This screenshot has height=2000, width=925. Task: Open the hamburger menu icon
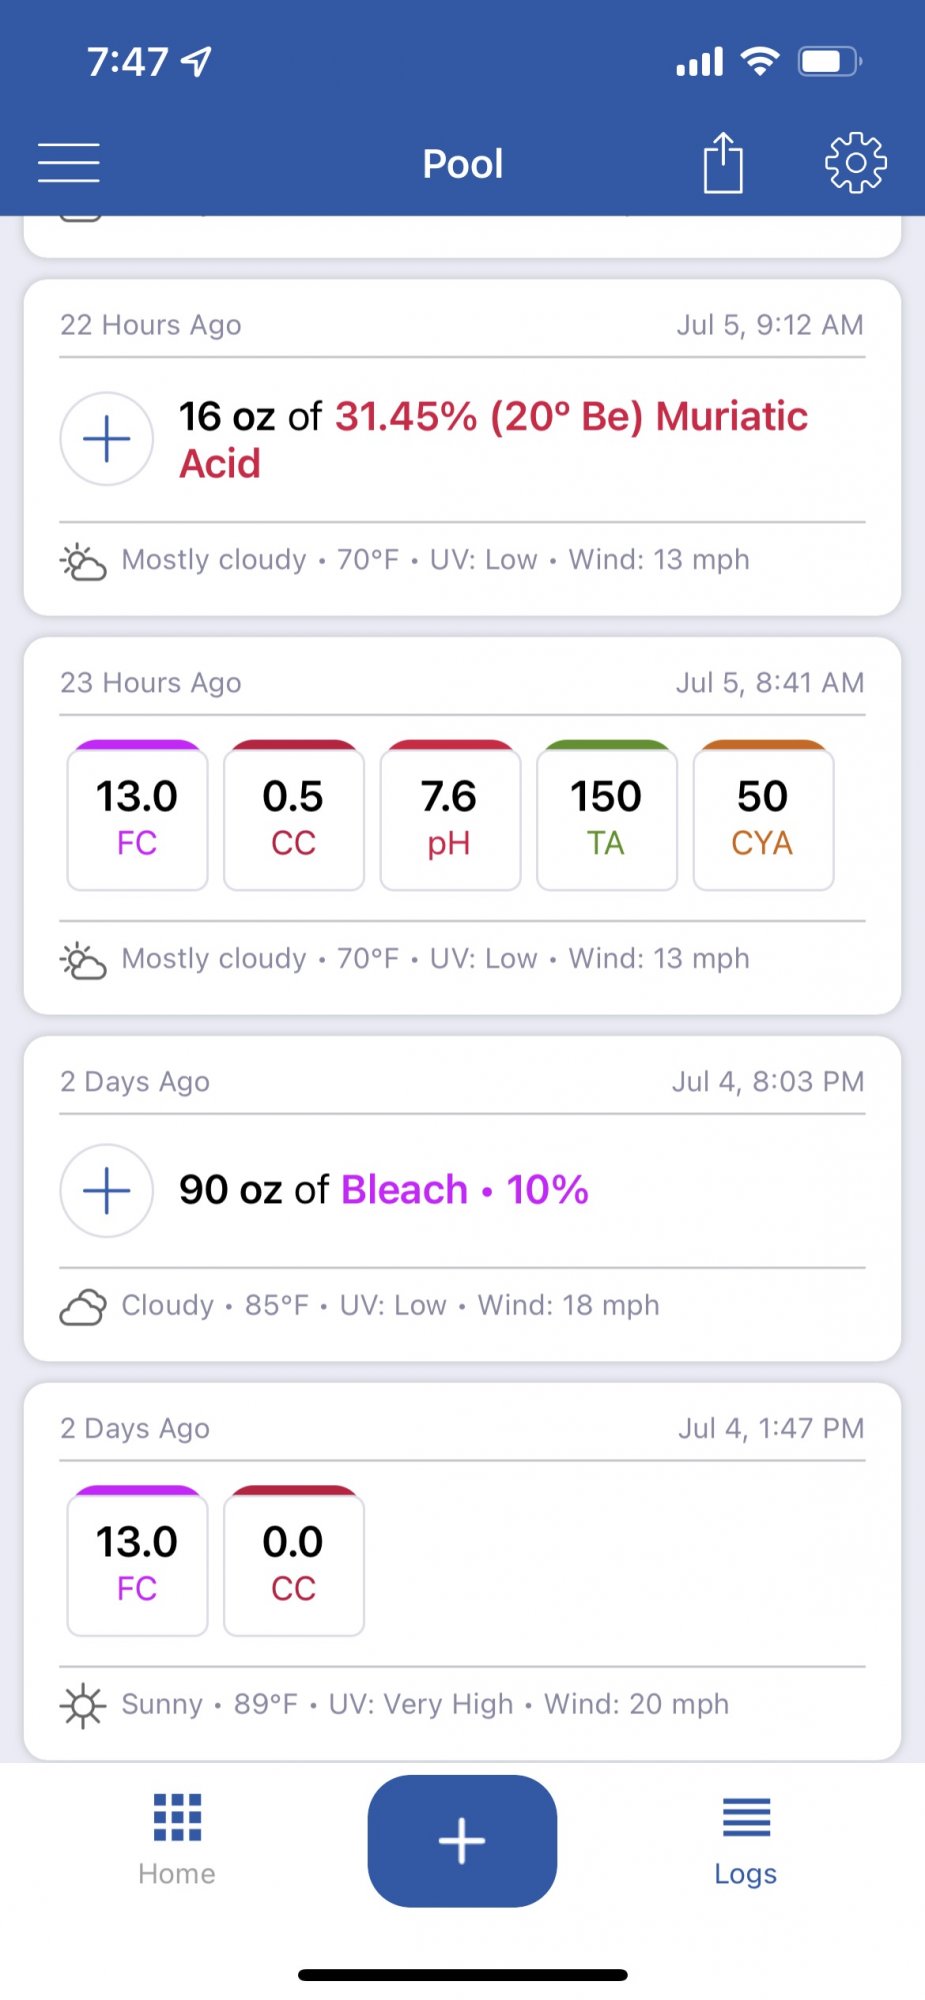click(x=69, y=163)
